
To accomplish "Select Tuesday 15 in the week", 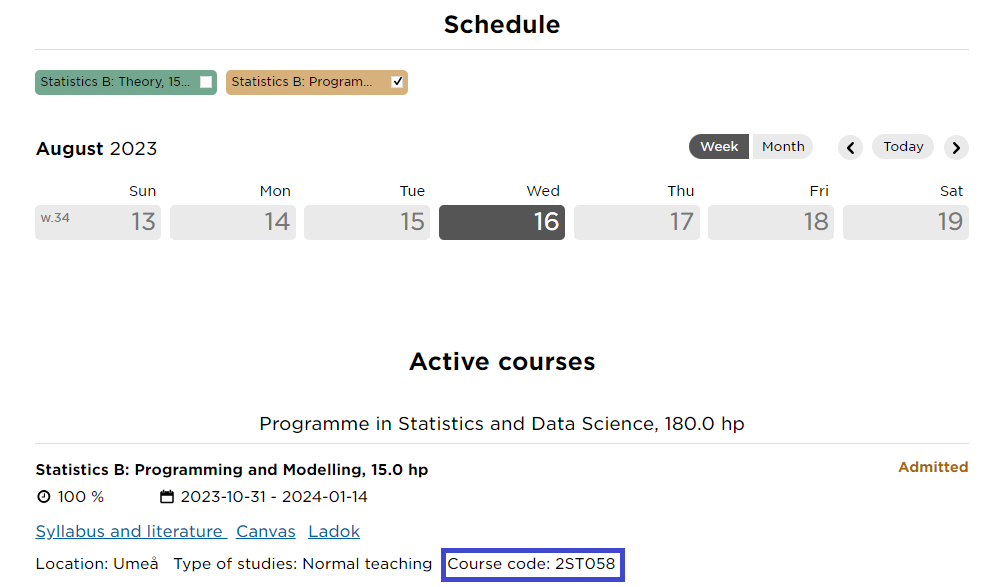I will 367,222.
